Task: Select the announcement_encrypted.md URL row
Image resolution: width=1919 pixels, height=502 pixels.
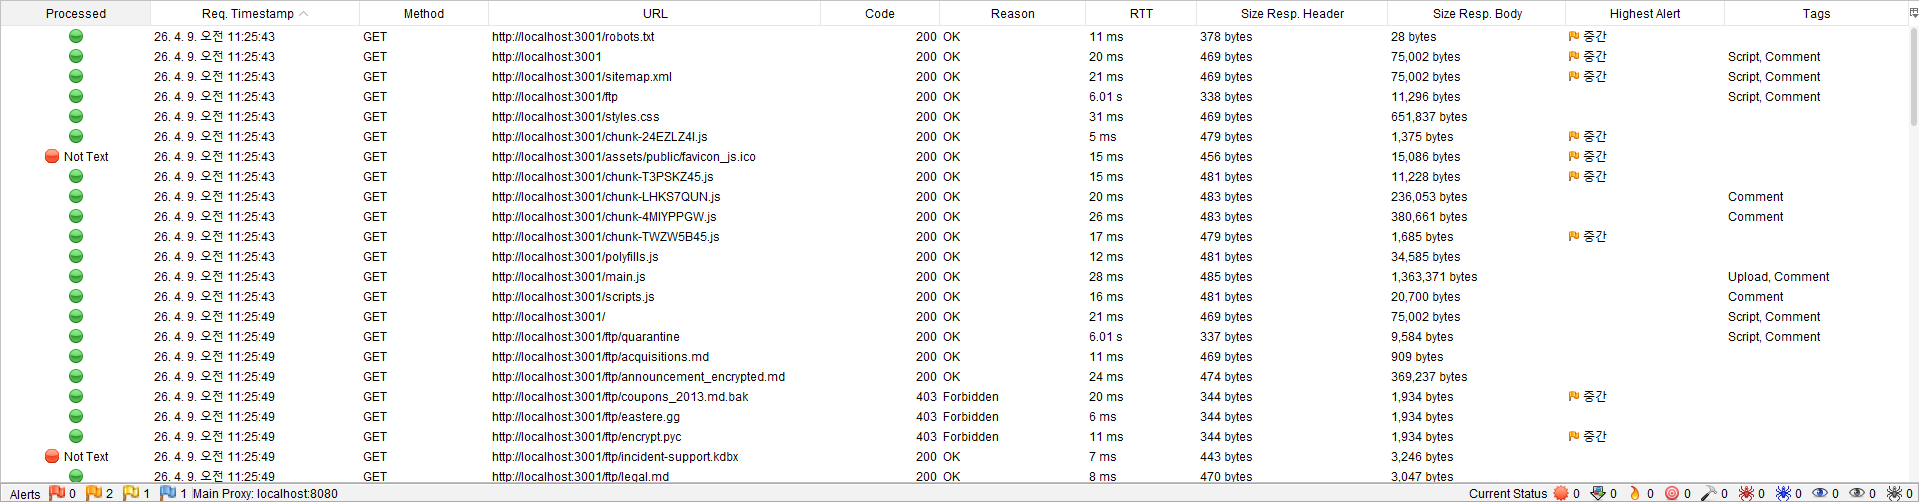Action: coord(639,376)
